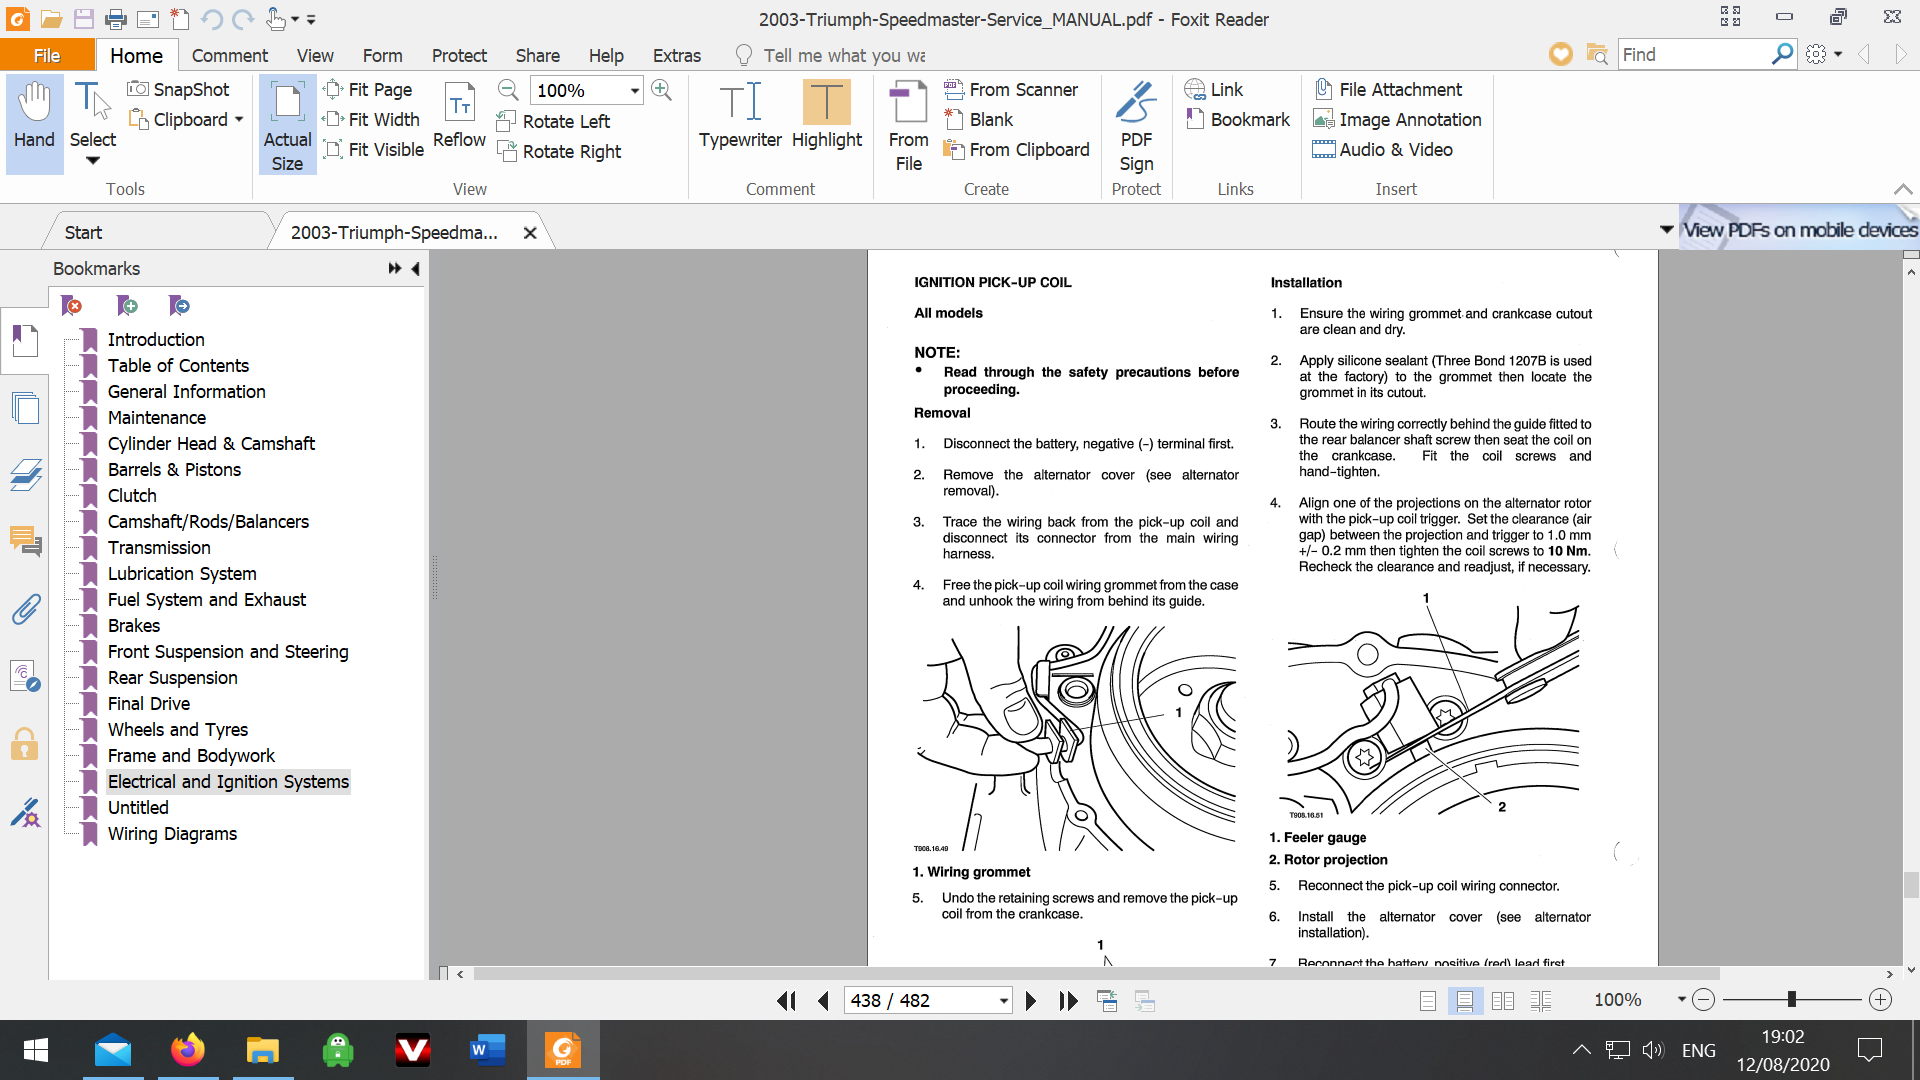Take a SnapShot of the page
The height and width of the screenshot is (1080, 1920).
click(x=179, y=89)
